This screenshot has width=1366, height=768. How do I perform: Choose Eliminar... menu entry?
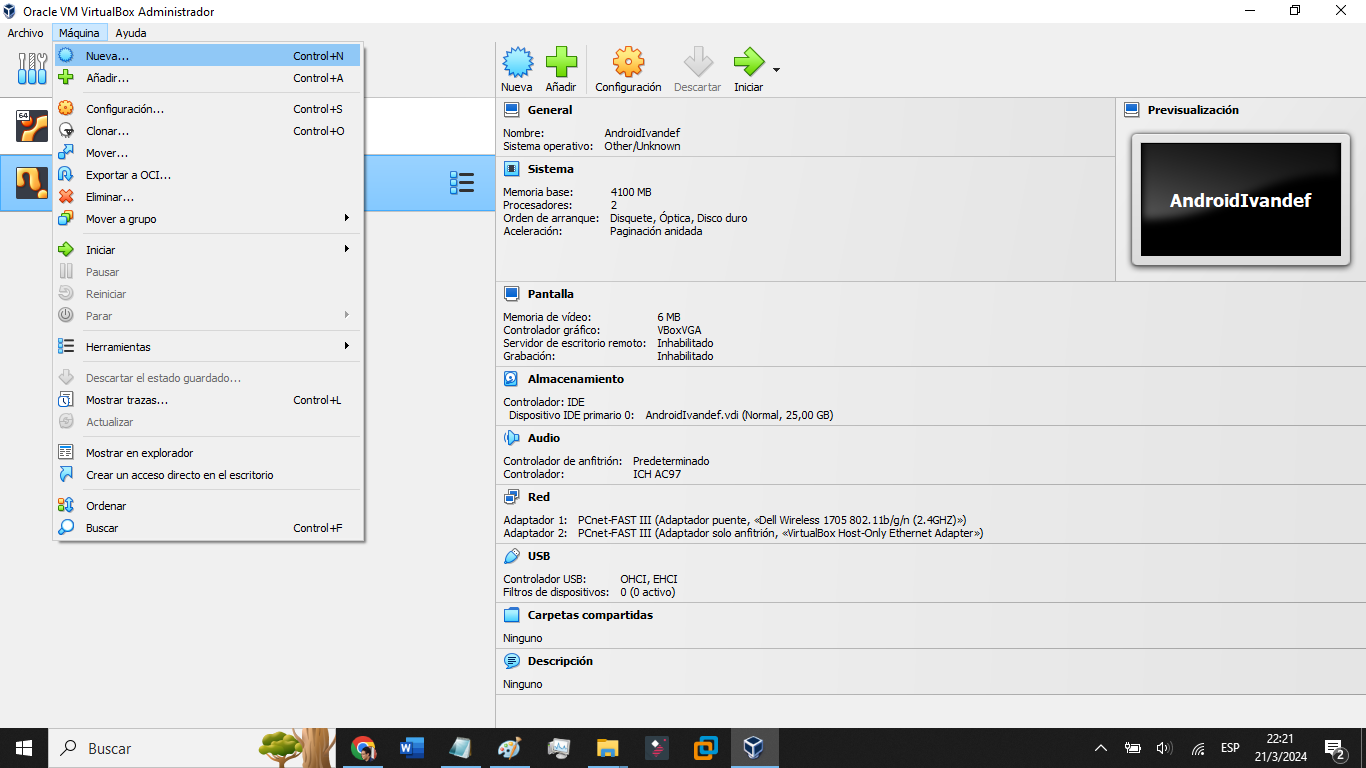coord(208,197)
